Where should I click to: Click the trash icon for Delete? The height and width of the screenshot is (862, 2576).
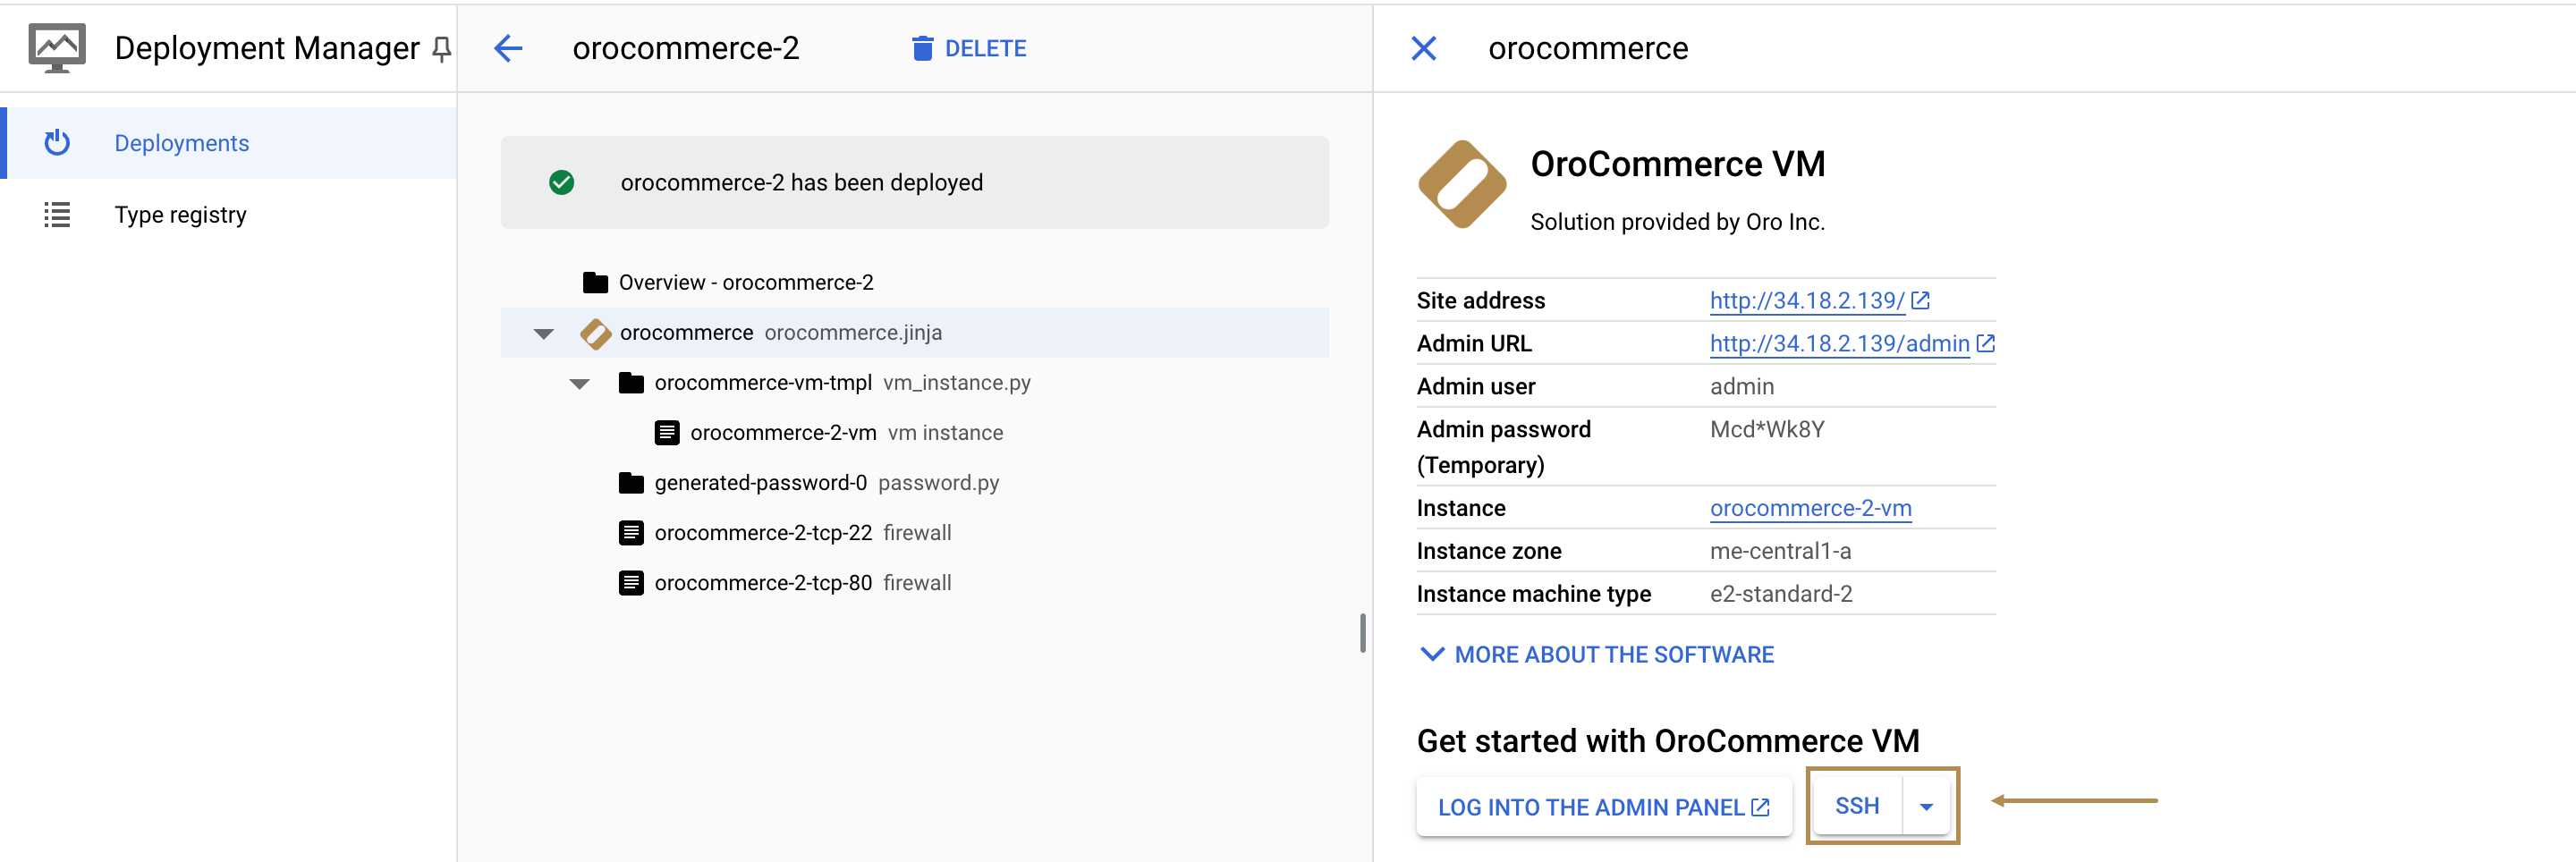pos(922,49)
